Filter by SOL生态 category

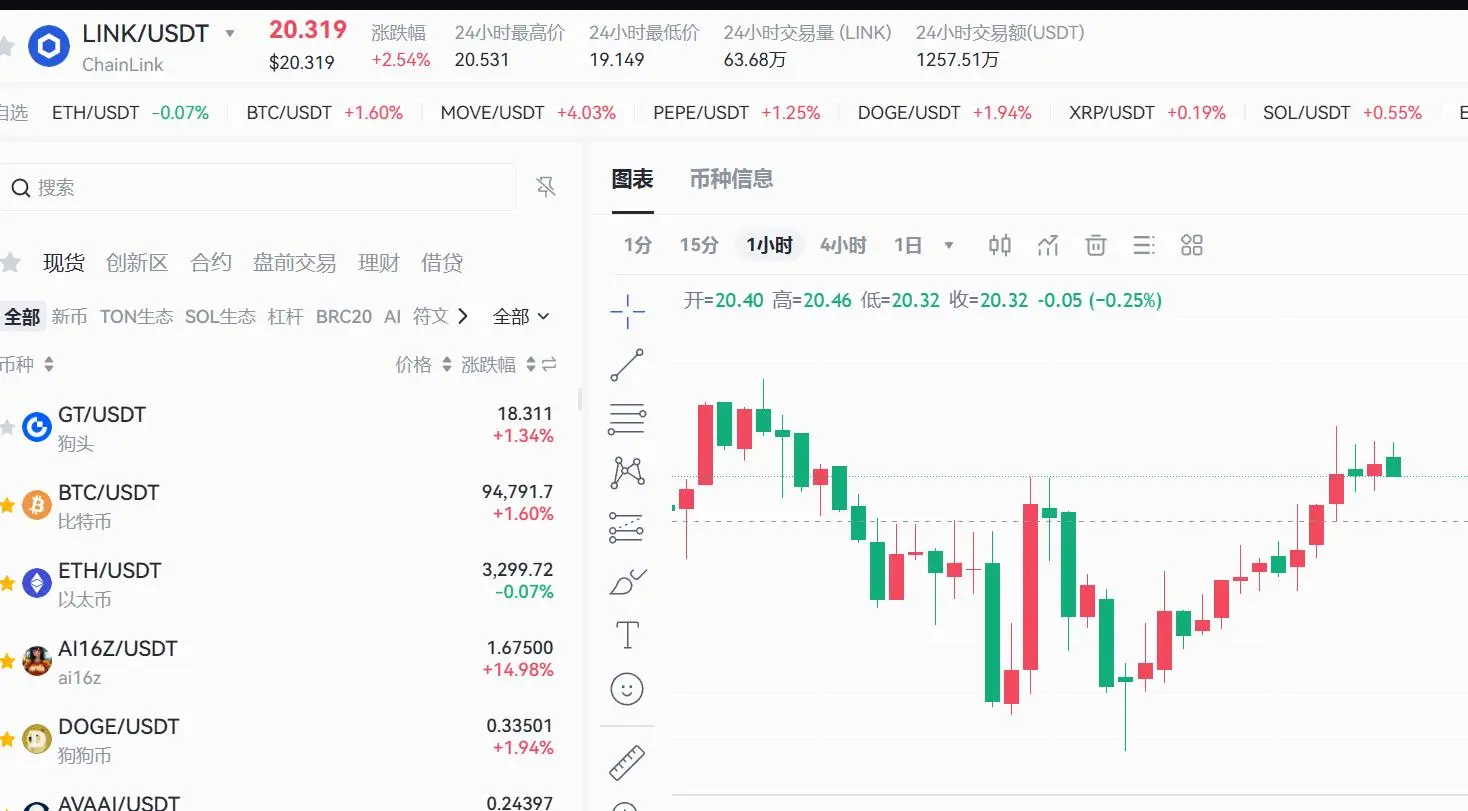220,316
